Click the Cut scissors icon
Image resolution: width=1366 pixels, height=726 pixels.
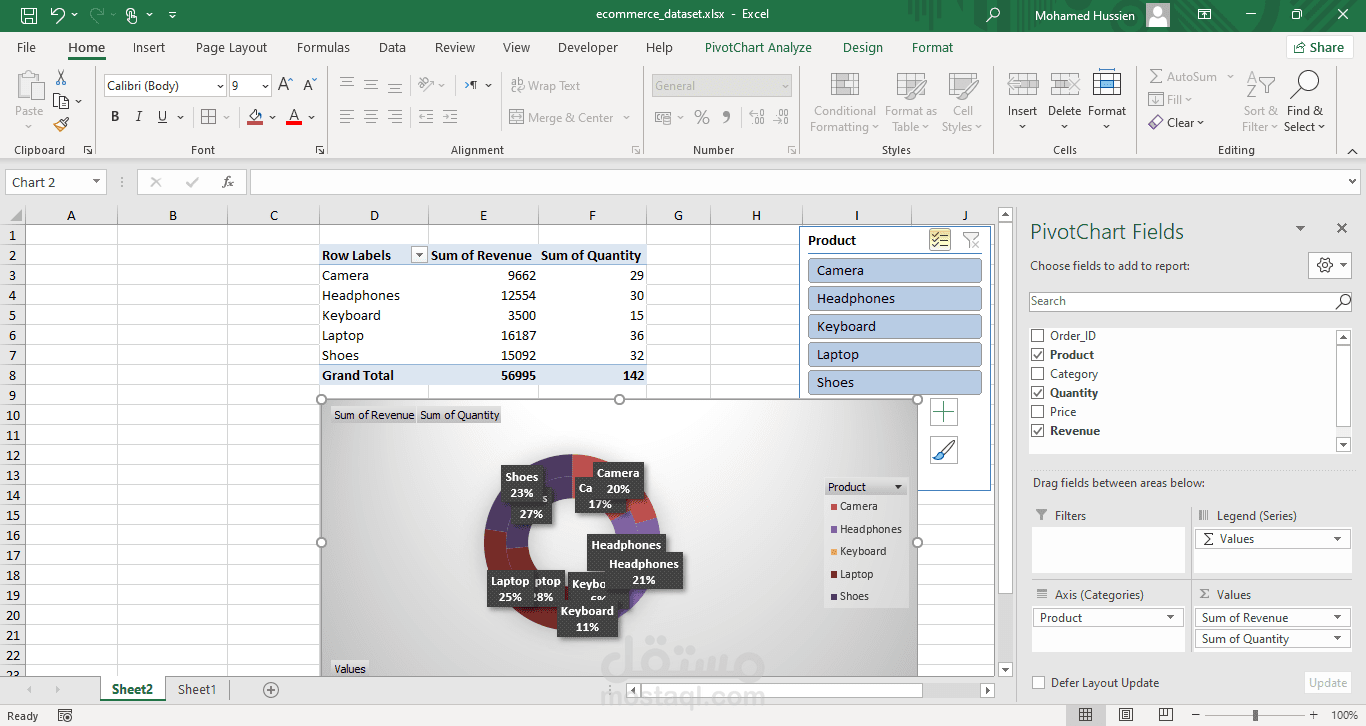pyautogui.click(x=61, y=77)
